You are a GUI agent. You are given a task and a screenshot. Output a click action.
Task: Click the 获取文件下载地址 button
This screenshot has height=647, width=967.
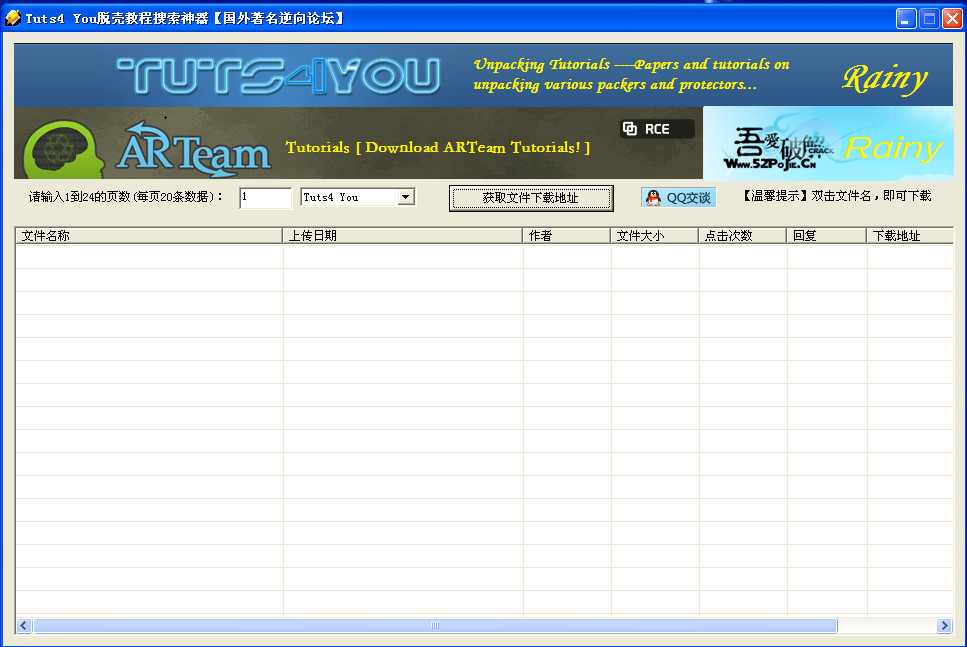pos(531,198)
